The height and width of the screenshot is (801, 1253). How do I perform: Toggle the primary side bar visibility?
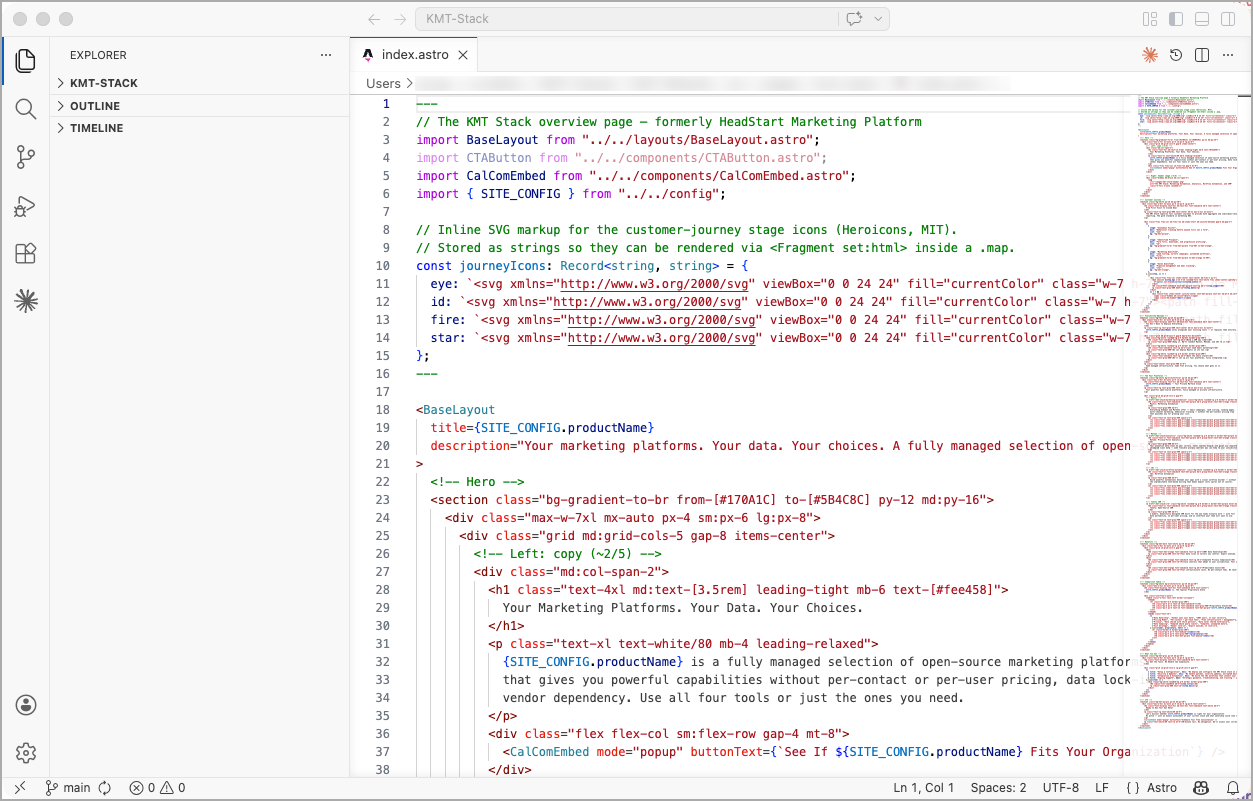pyautogui.click(x=1176, y=19)
